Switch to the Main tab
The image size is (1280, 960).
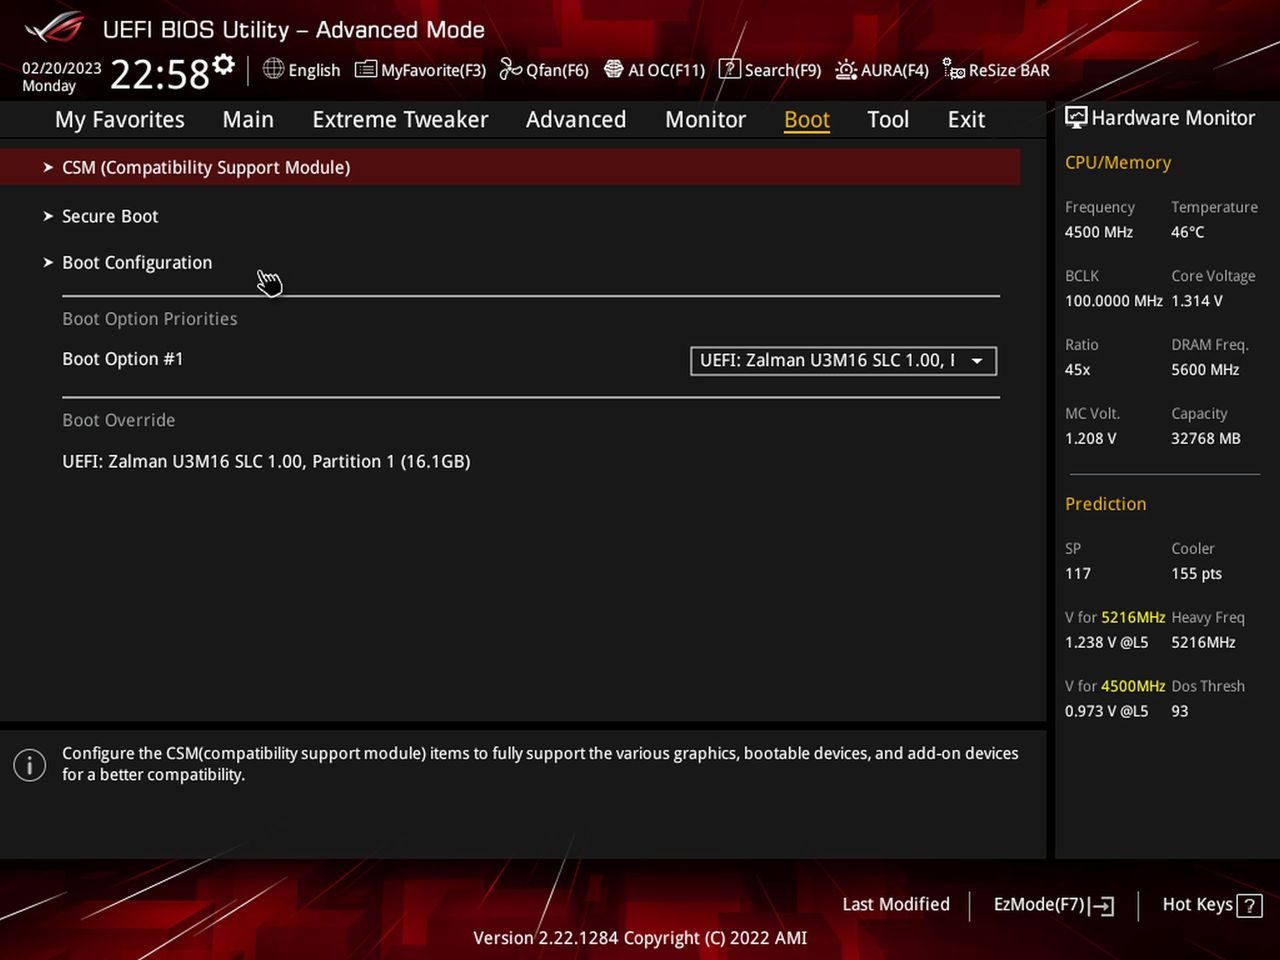coord(248,119)
